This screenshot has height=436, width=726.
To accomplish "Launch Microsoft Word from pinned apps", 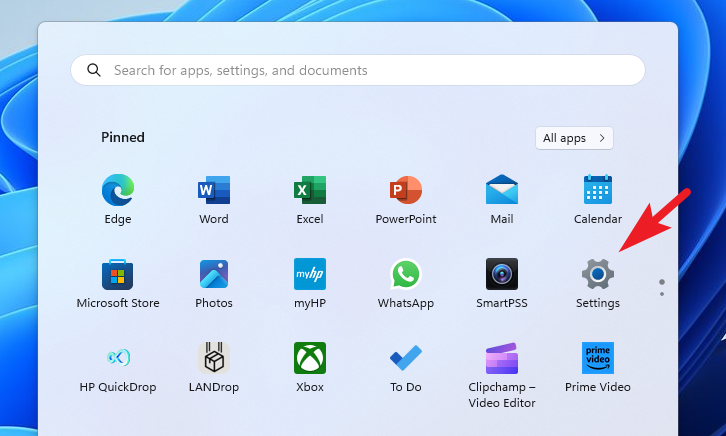I will (213, 199).
